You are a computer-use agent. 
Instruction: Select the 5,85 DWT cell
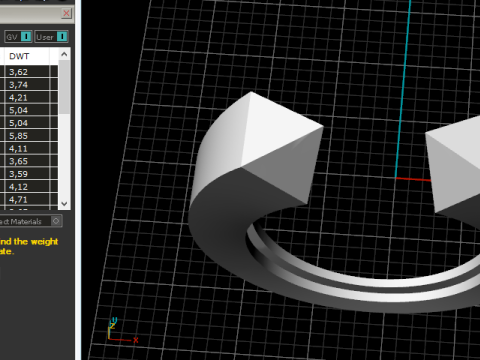click(27, 136)
